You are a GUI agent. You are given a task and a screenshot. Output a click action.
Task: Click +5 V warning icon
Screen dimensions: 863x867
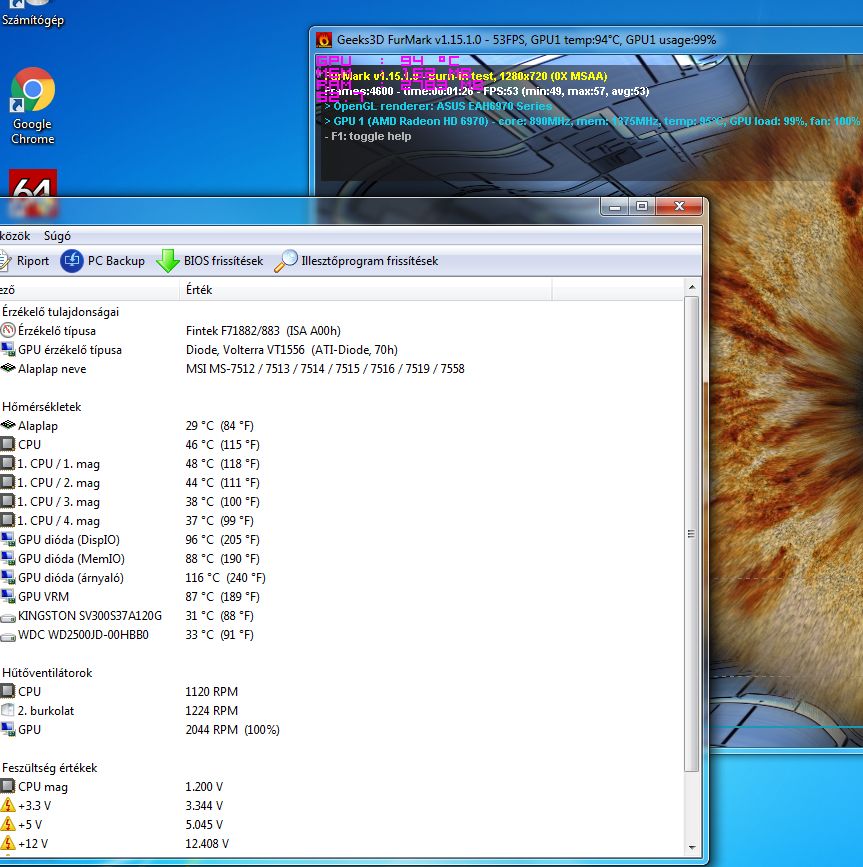click(8, 824)
